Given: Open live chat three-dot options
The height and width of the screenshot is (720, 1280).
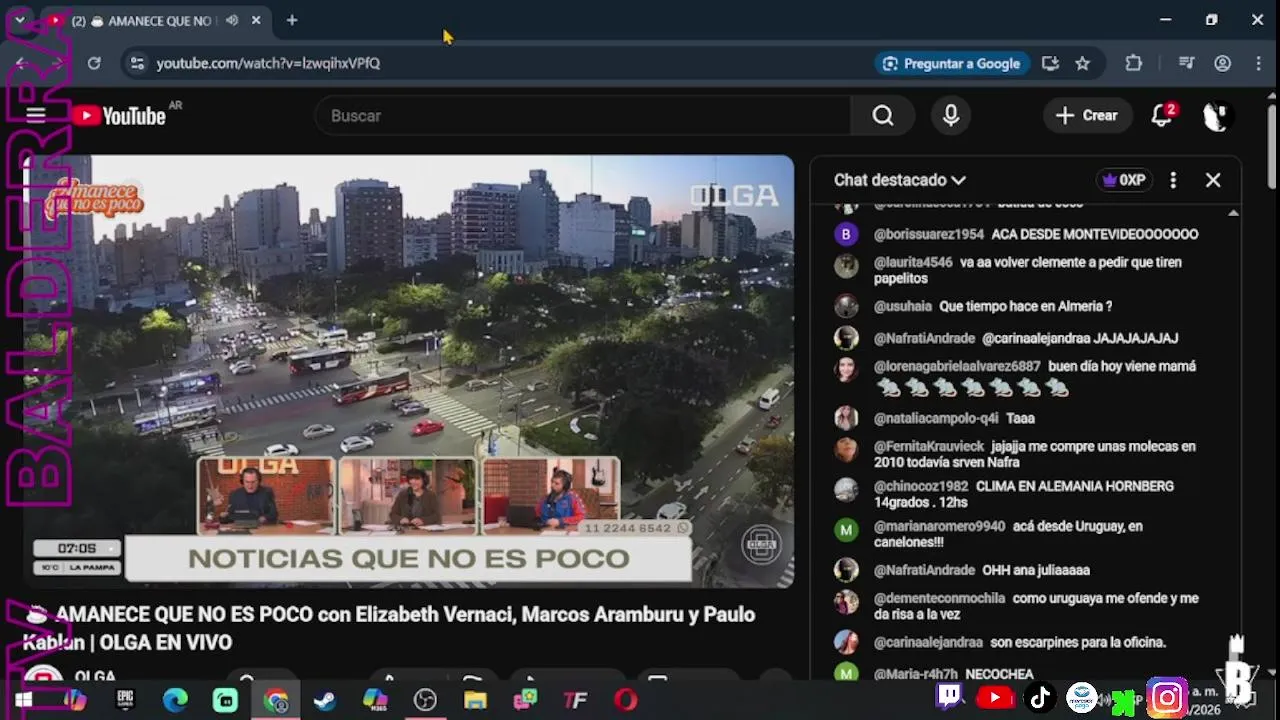Looking at the screenshot, I should [1173, 180].
